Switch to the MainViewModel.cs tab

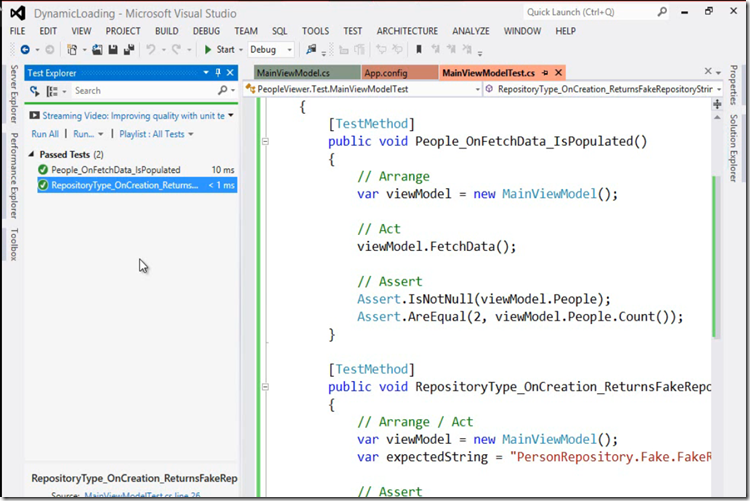[x=307, y=73]
